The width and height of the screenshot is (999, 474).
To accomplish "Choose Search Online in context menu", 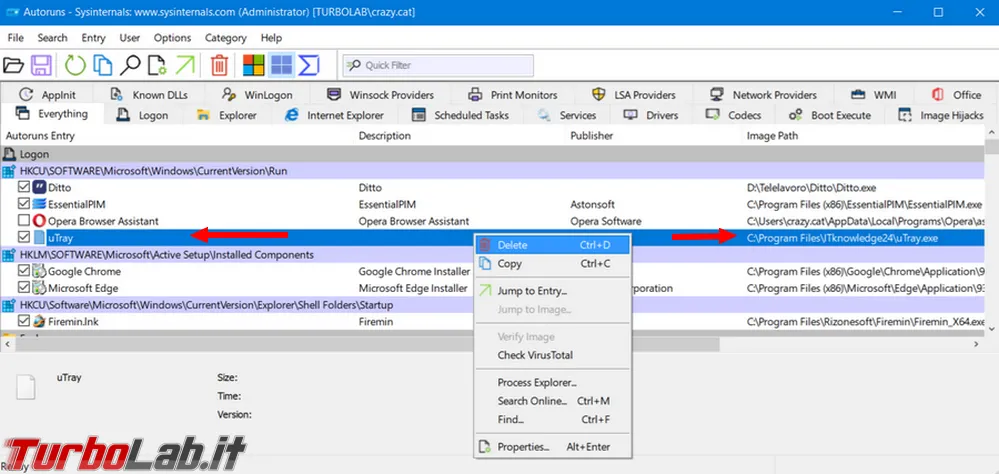I will pyautogui.click(x=553, y=401).
